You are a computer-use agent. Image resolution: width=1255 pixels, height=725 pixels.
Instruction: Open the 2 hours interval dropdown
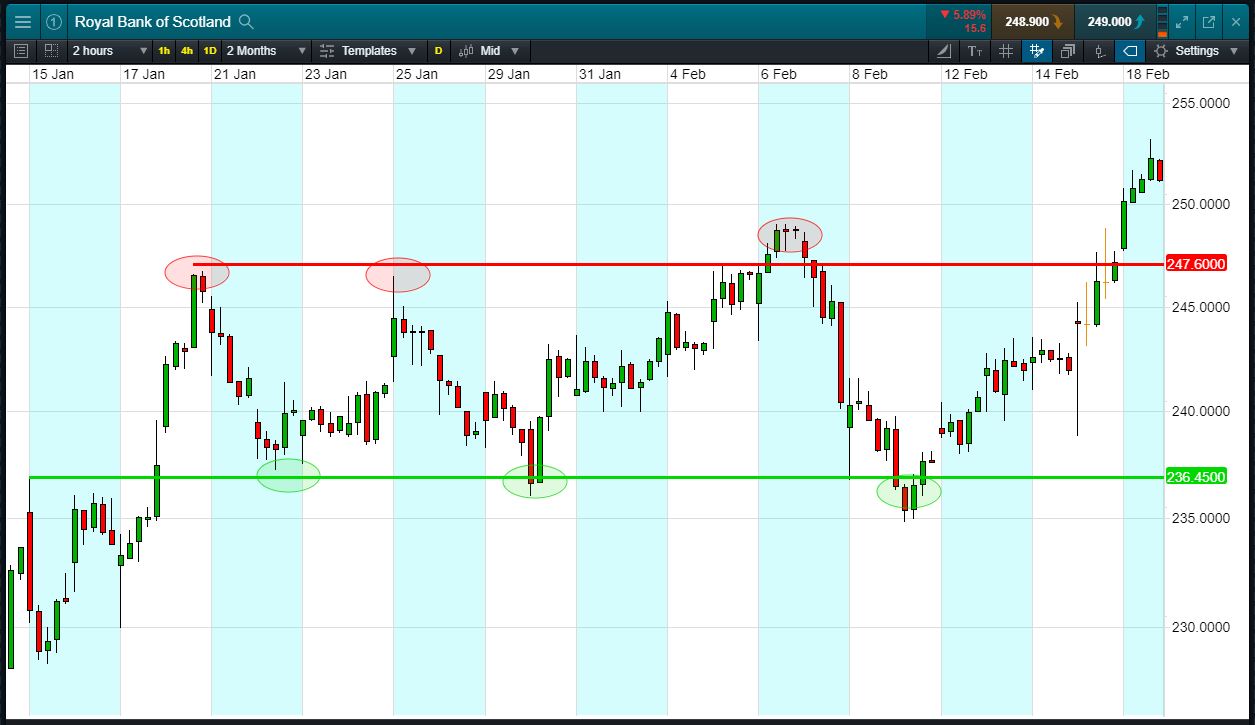click(x=110, y=51)
